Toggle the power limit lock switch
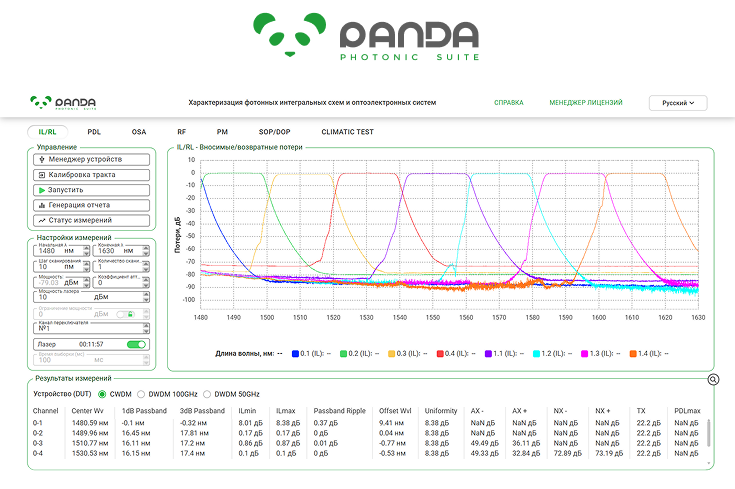735x489 pixels. [126, 314]
